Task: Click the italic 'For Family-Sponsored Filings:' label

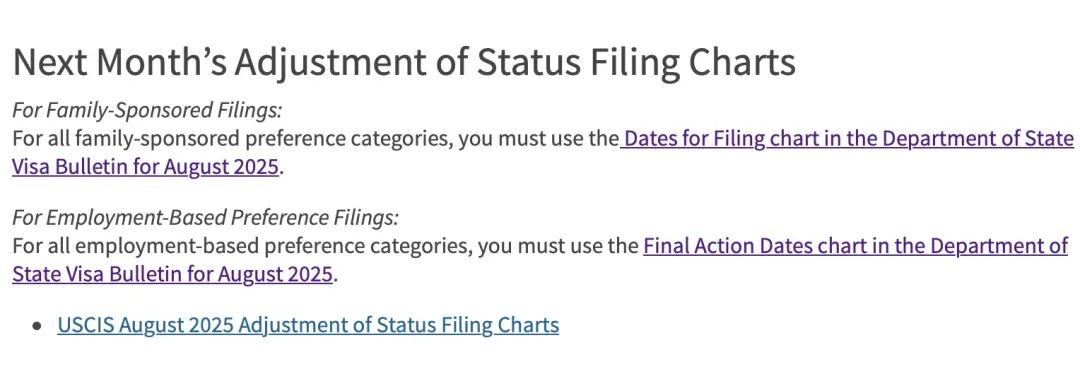Action: click(147, 111)
